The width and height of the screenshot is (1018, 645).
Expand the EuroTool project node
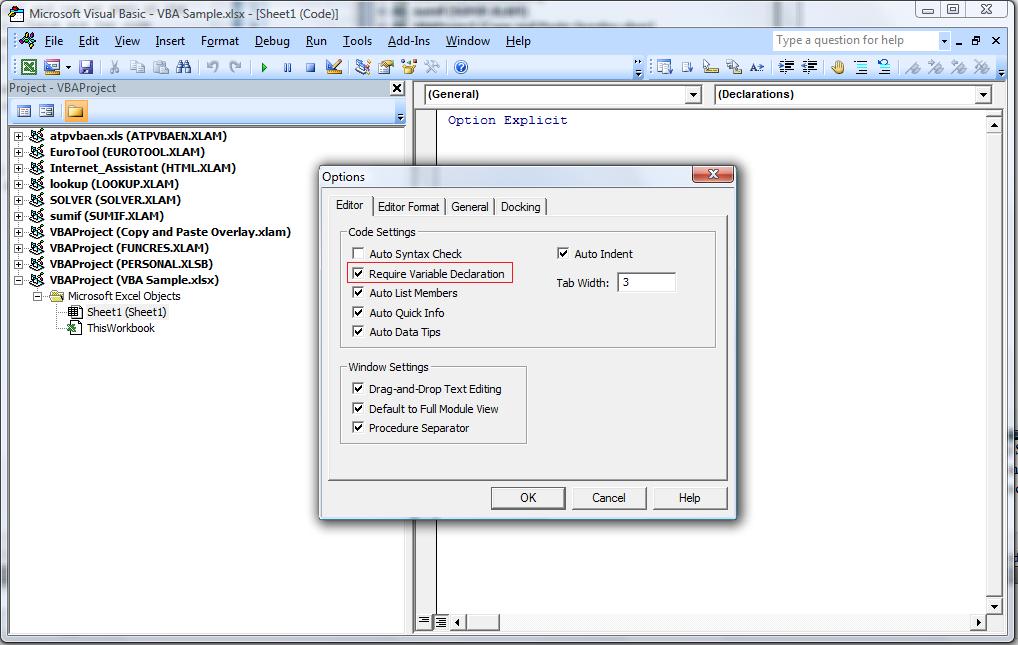pos(18,152)
